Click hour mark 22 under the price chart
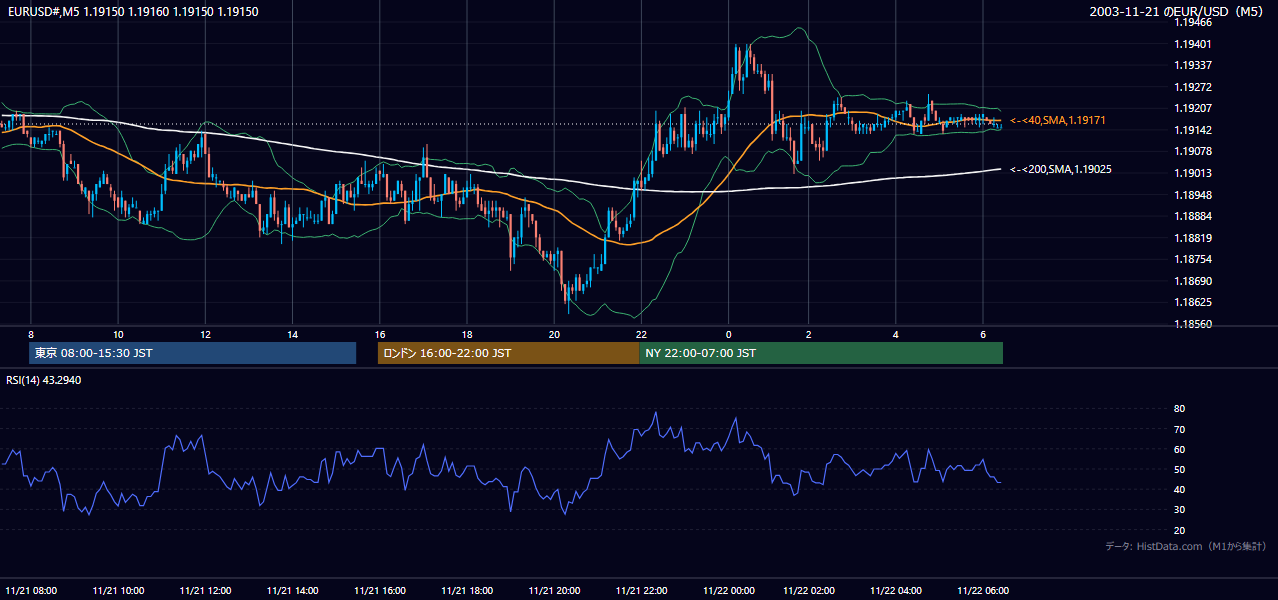 coord(641,334)
